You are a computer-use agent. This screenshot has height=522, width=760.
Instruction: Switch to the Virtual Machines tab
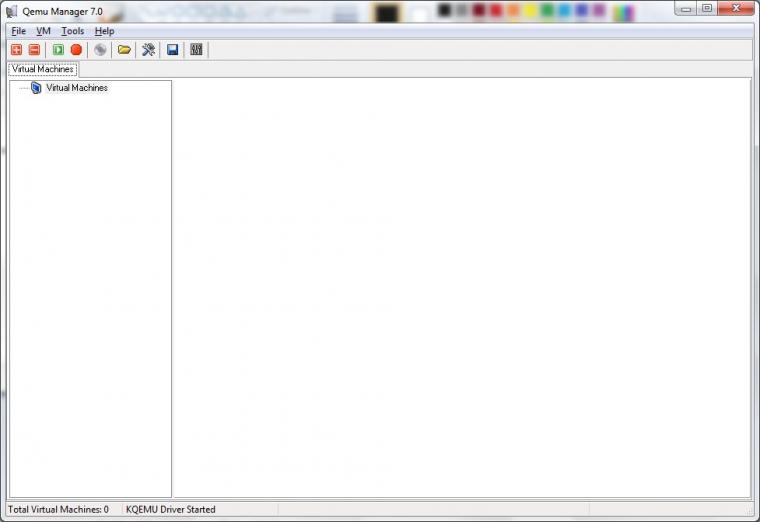43,69
